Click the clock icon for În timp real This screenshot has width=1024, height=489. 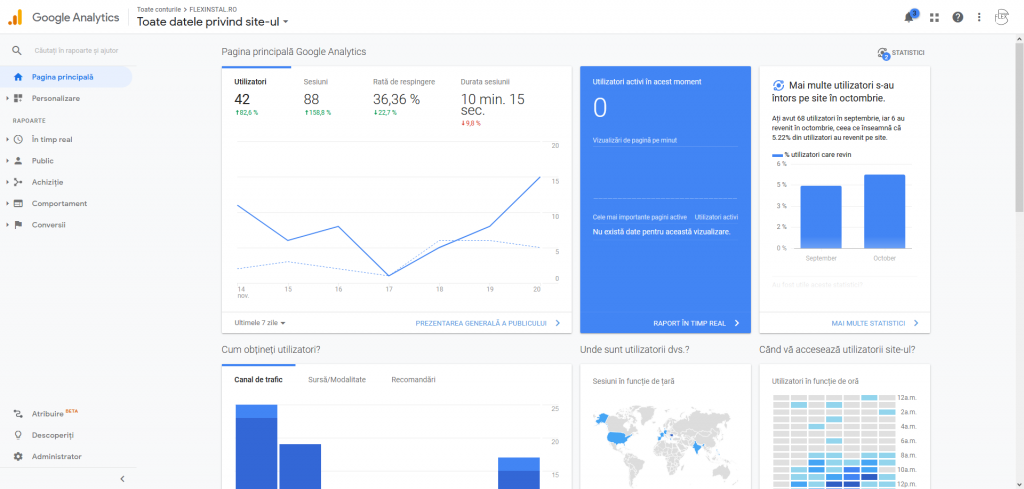(x=18, y=139)
